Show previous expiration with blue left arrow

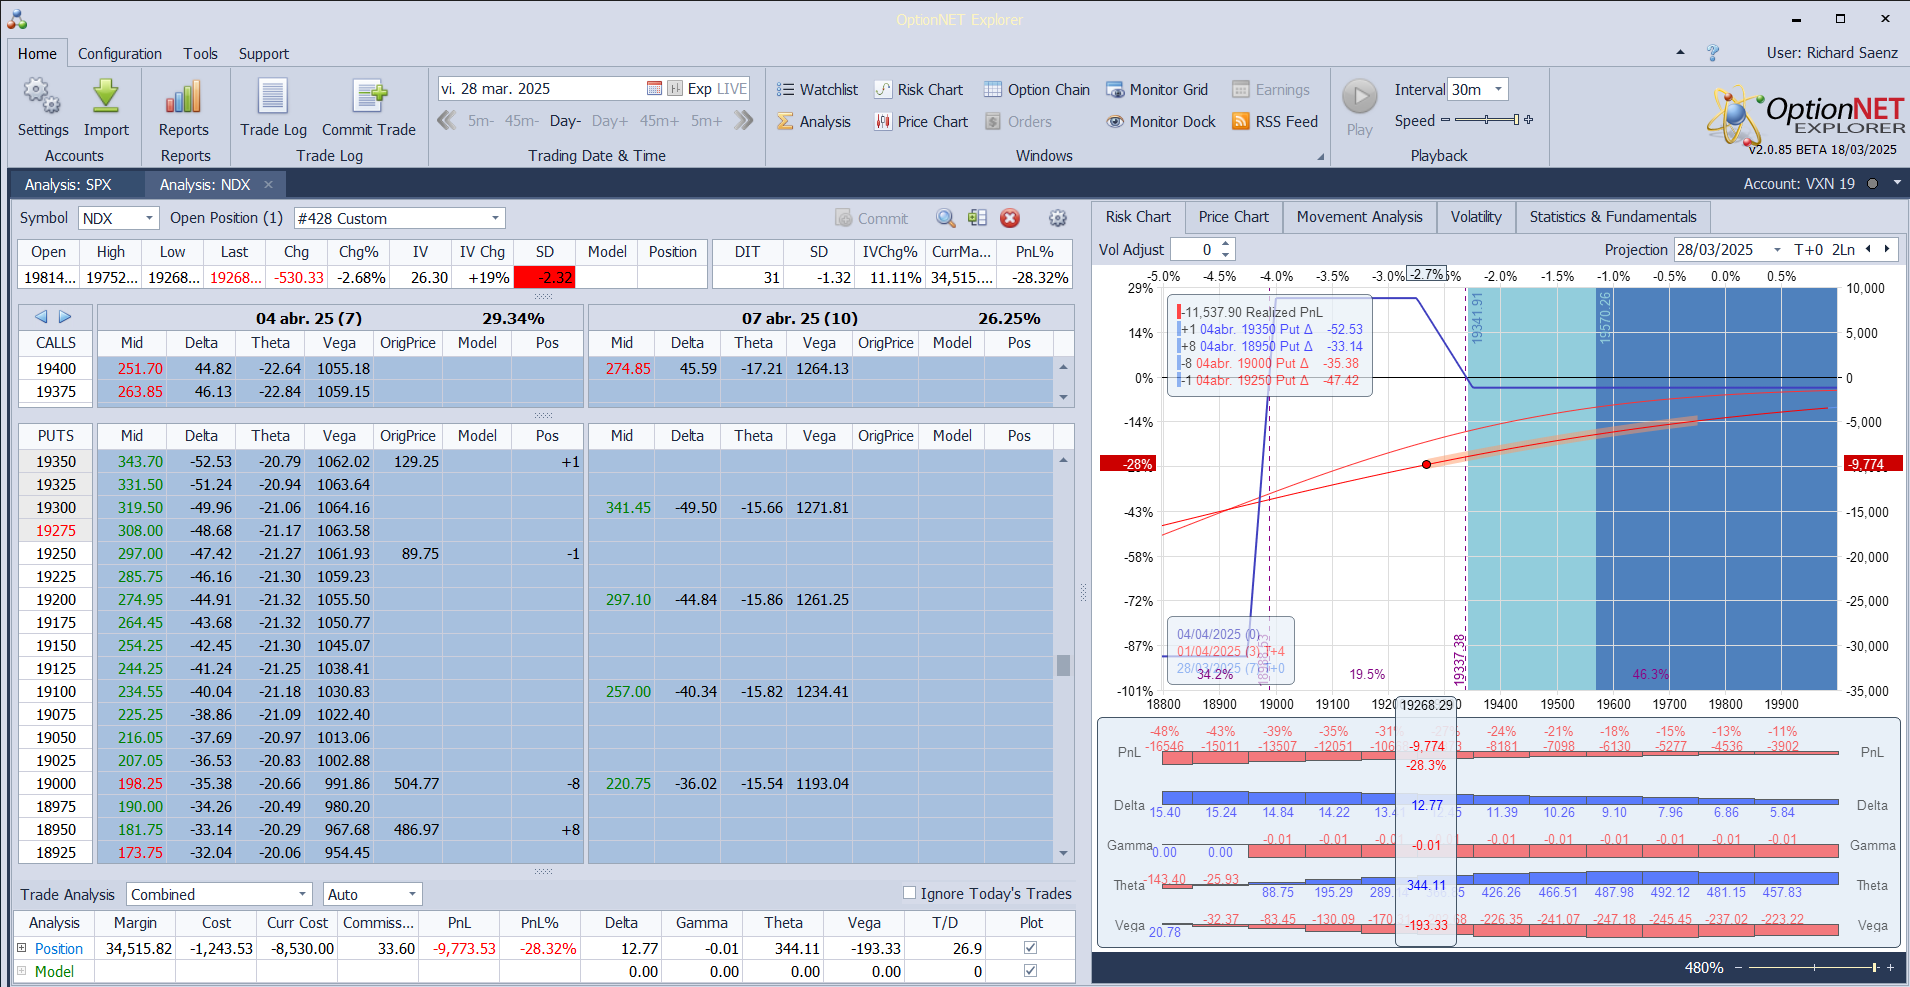[x=41, y=317]
